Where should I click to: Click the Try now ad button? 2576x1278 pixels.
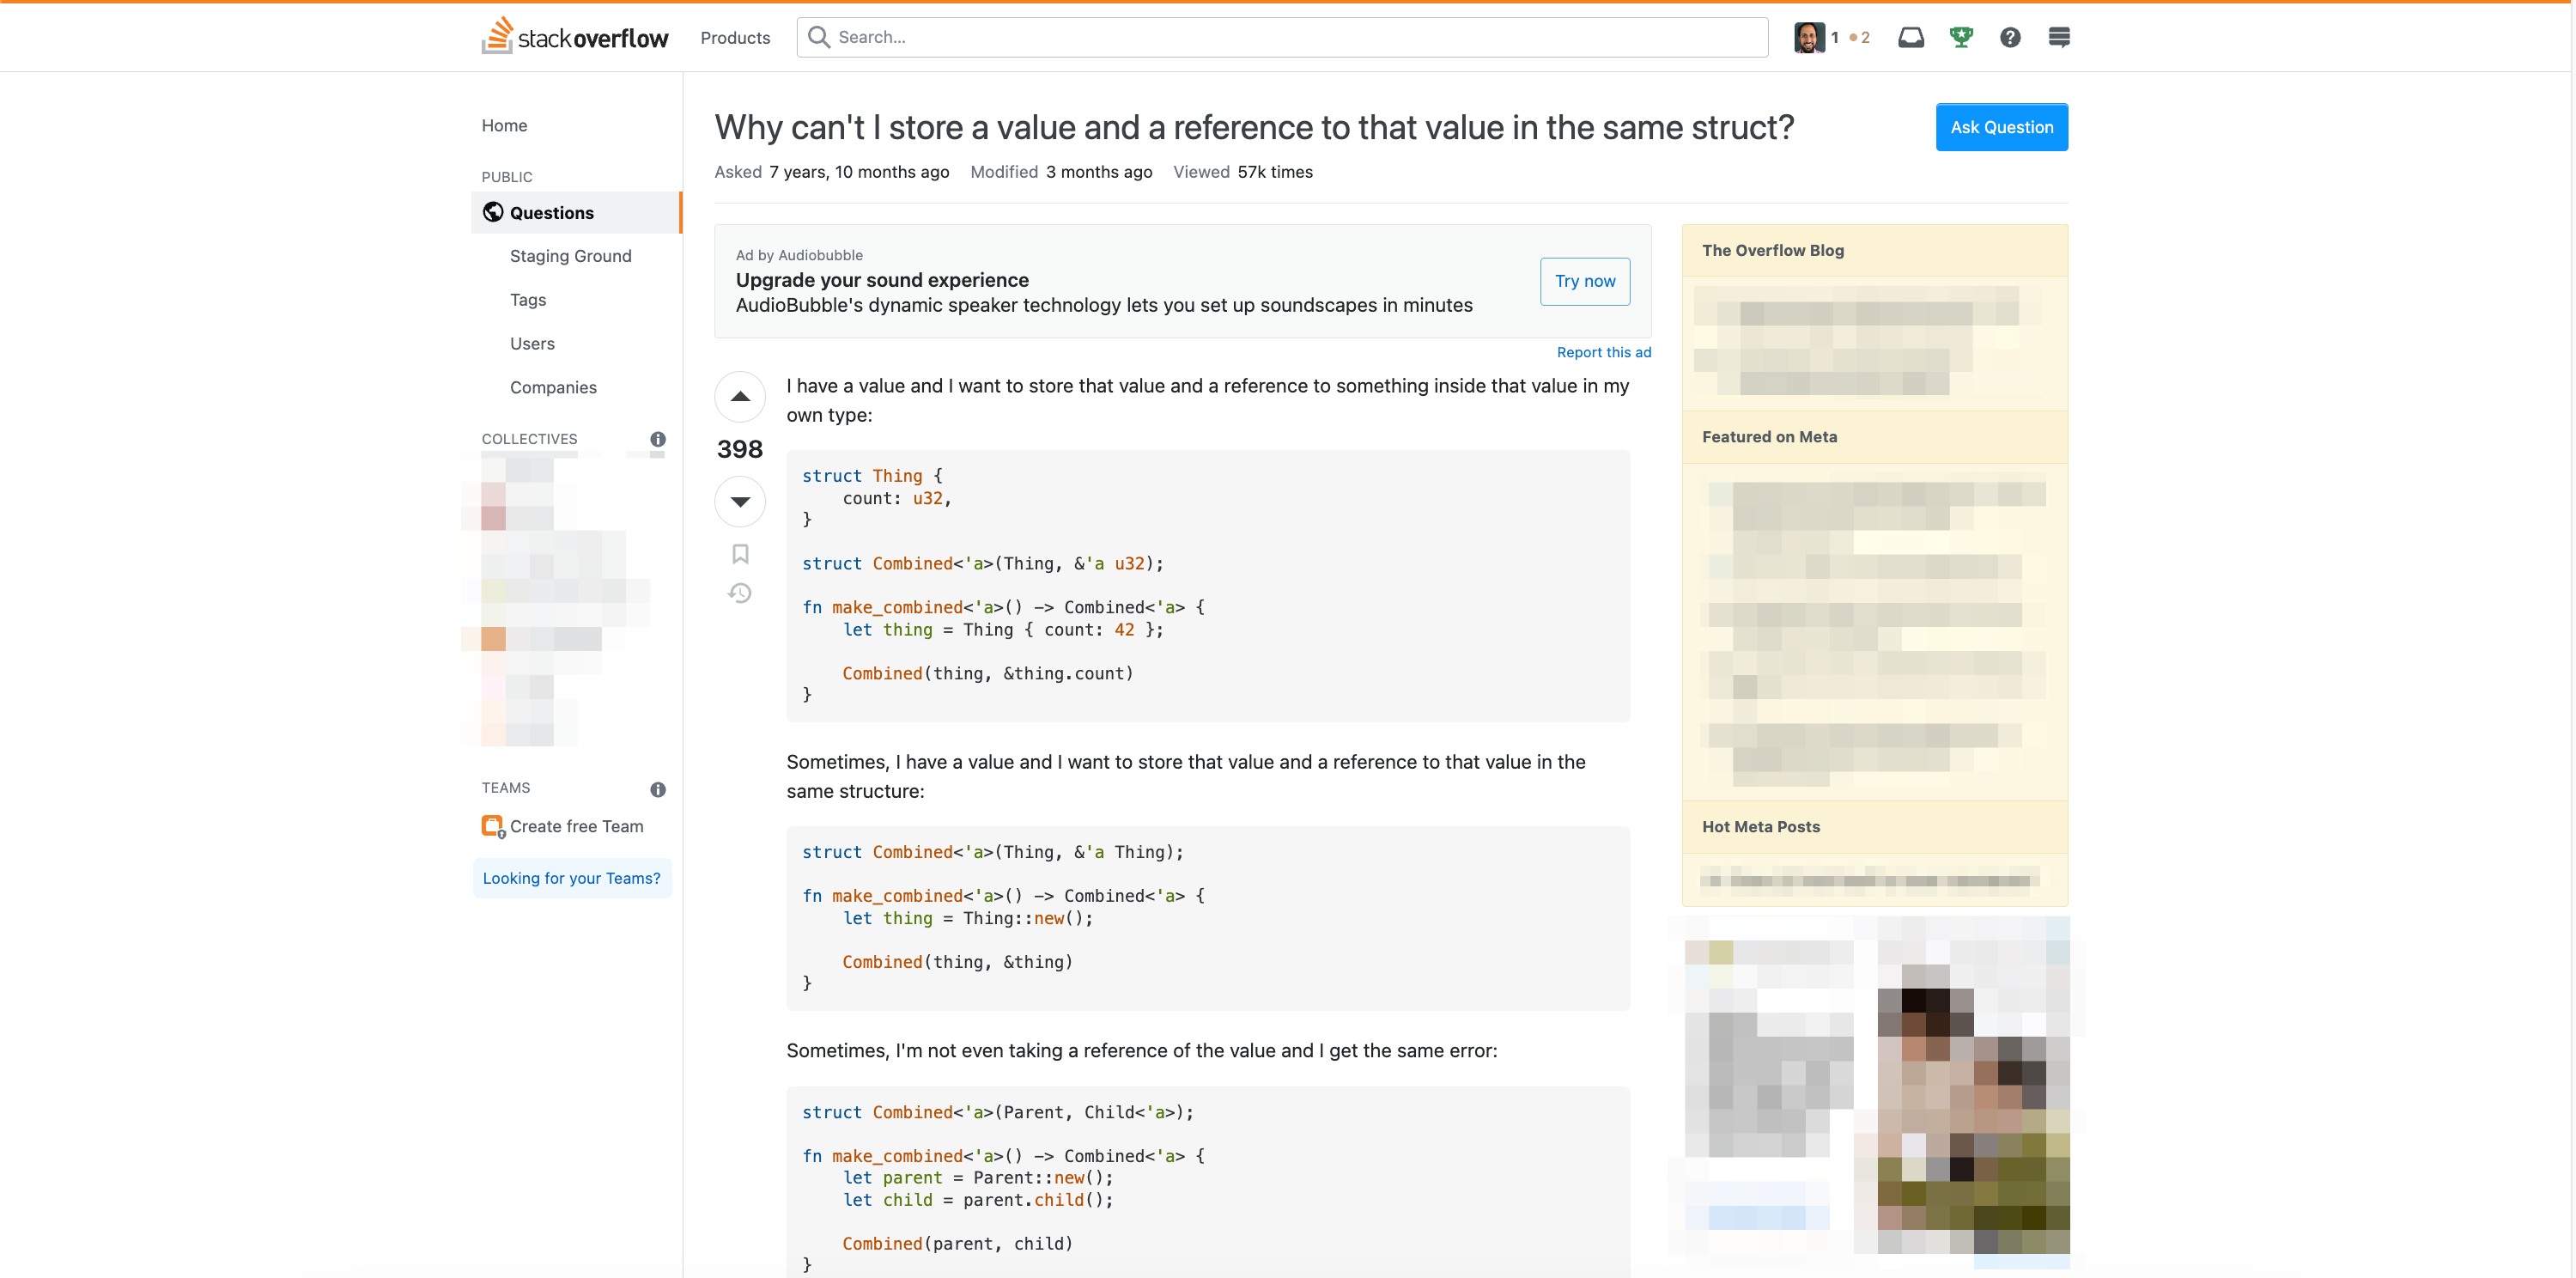pos(1585,282)
